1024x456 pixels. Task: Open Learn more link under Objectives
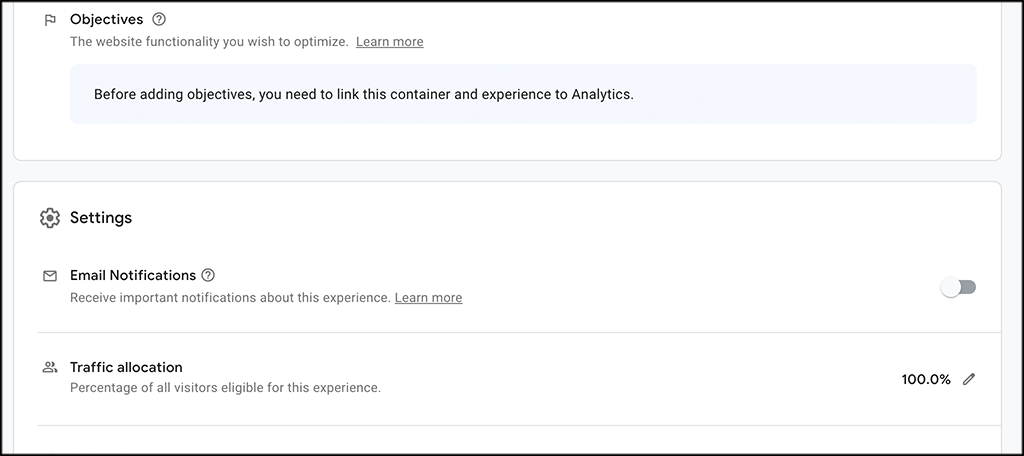coord(390,42)
